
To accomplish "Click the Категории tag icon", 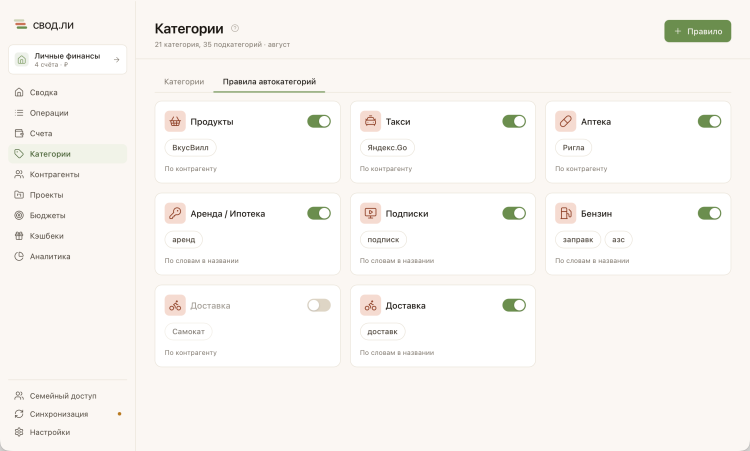I will tap(19, 154).
